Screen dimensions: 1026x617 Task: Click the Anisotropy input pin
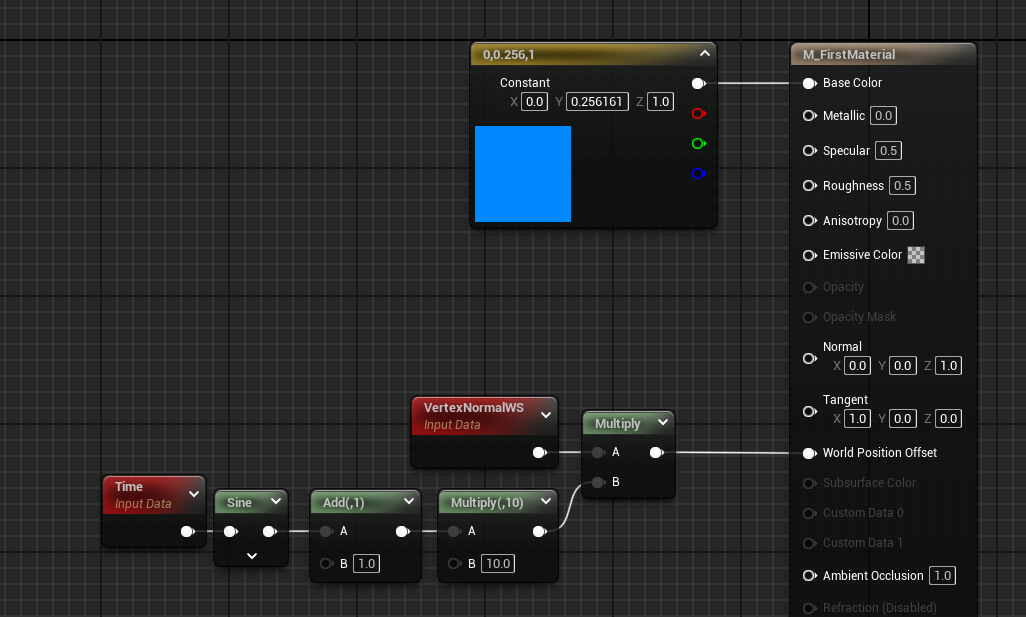click(x=809, y=220)
